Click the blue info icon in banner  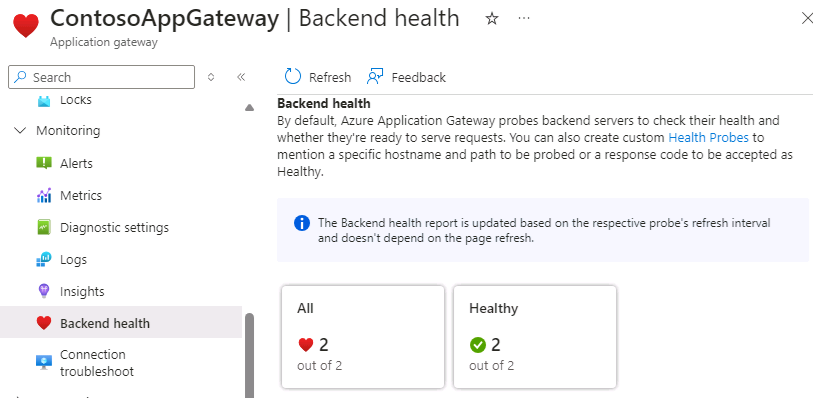point(302,223)
